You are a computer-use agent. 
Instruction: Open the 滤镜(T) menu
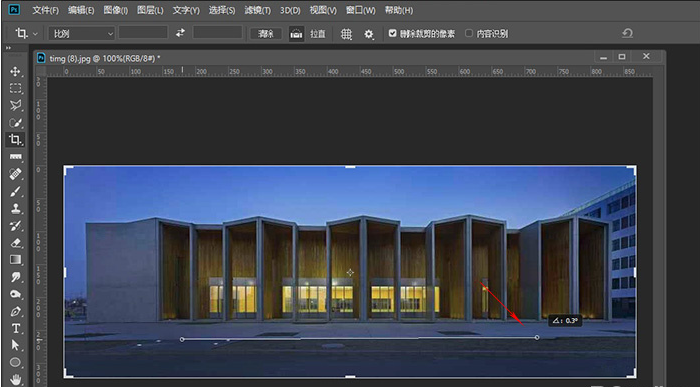pyautogui.click(x=258, y=10)
